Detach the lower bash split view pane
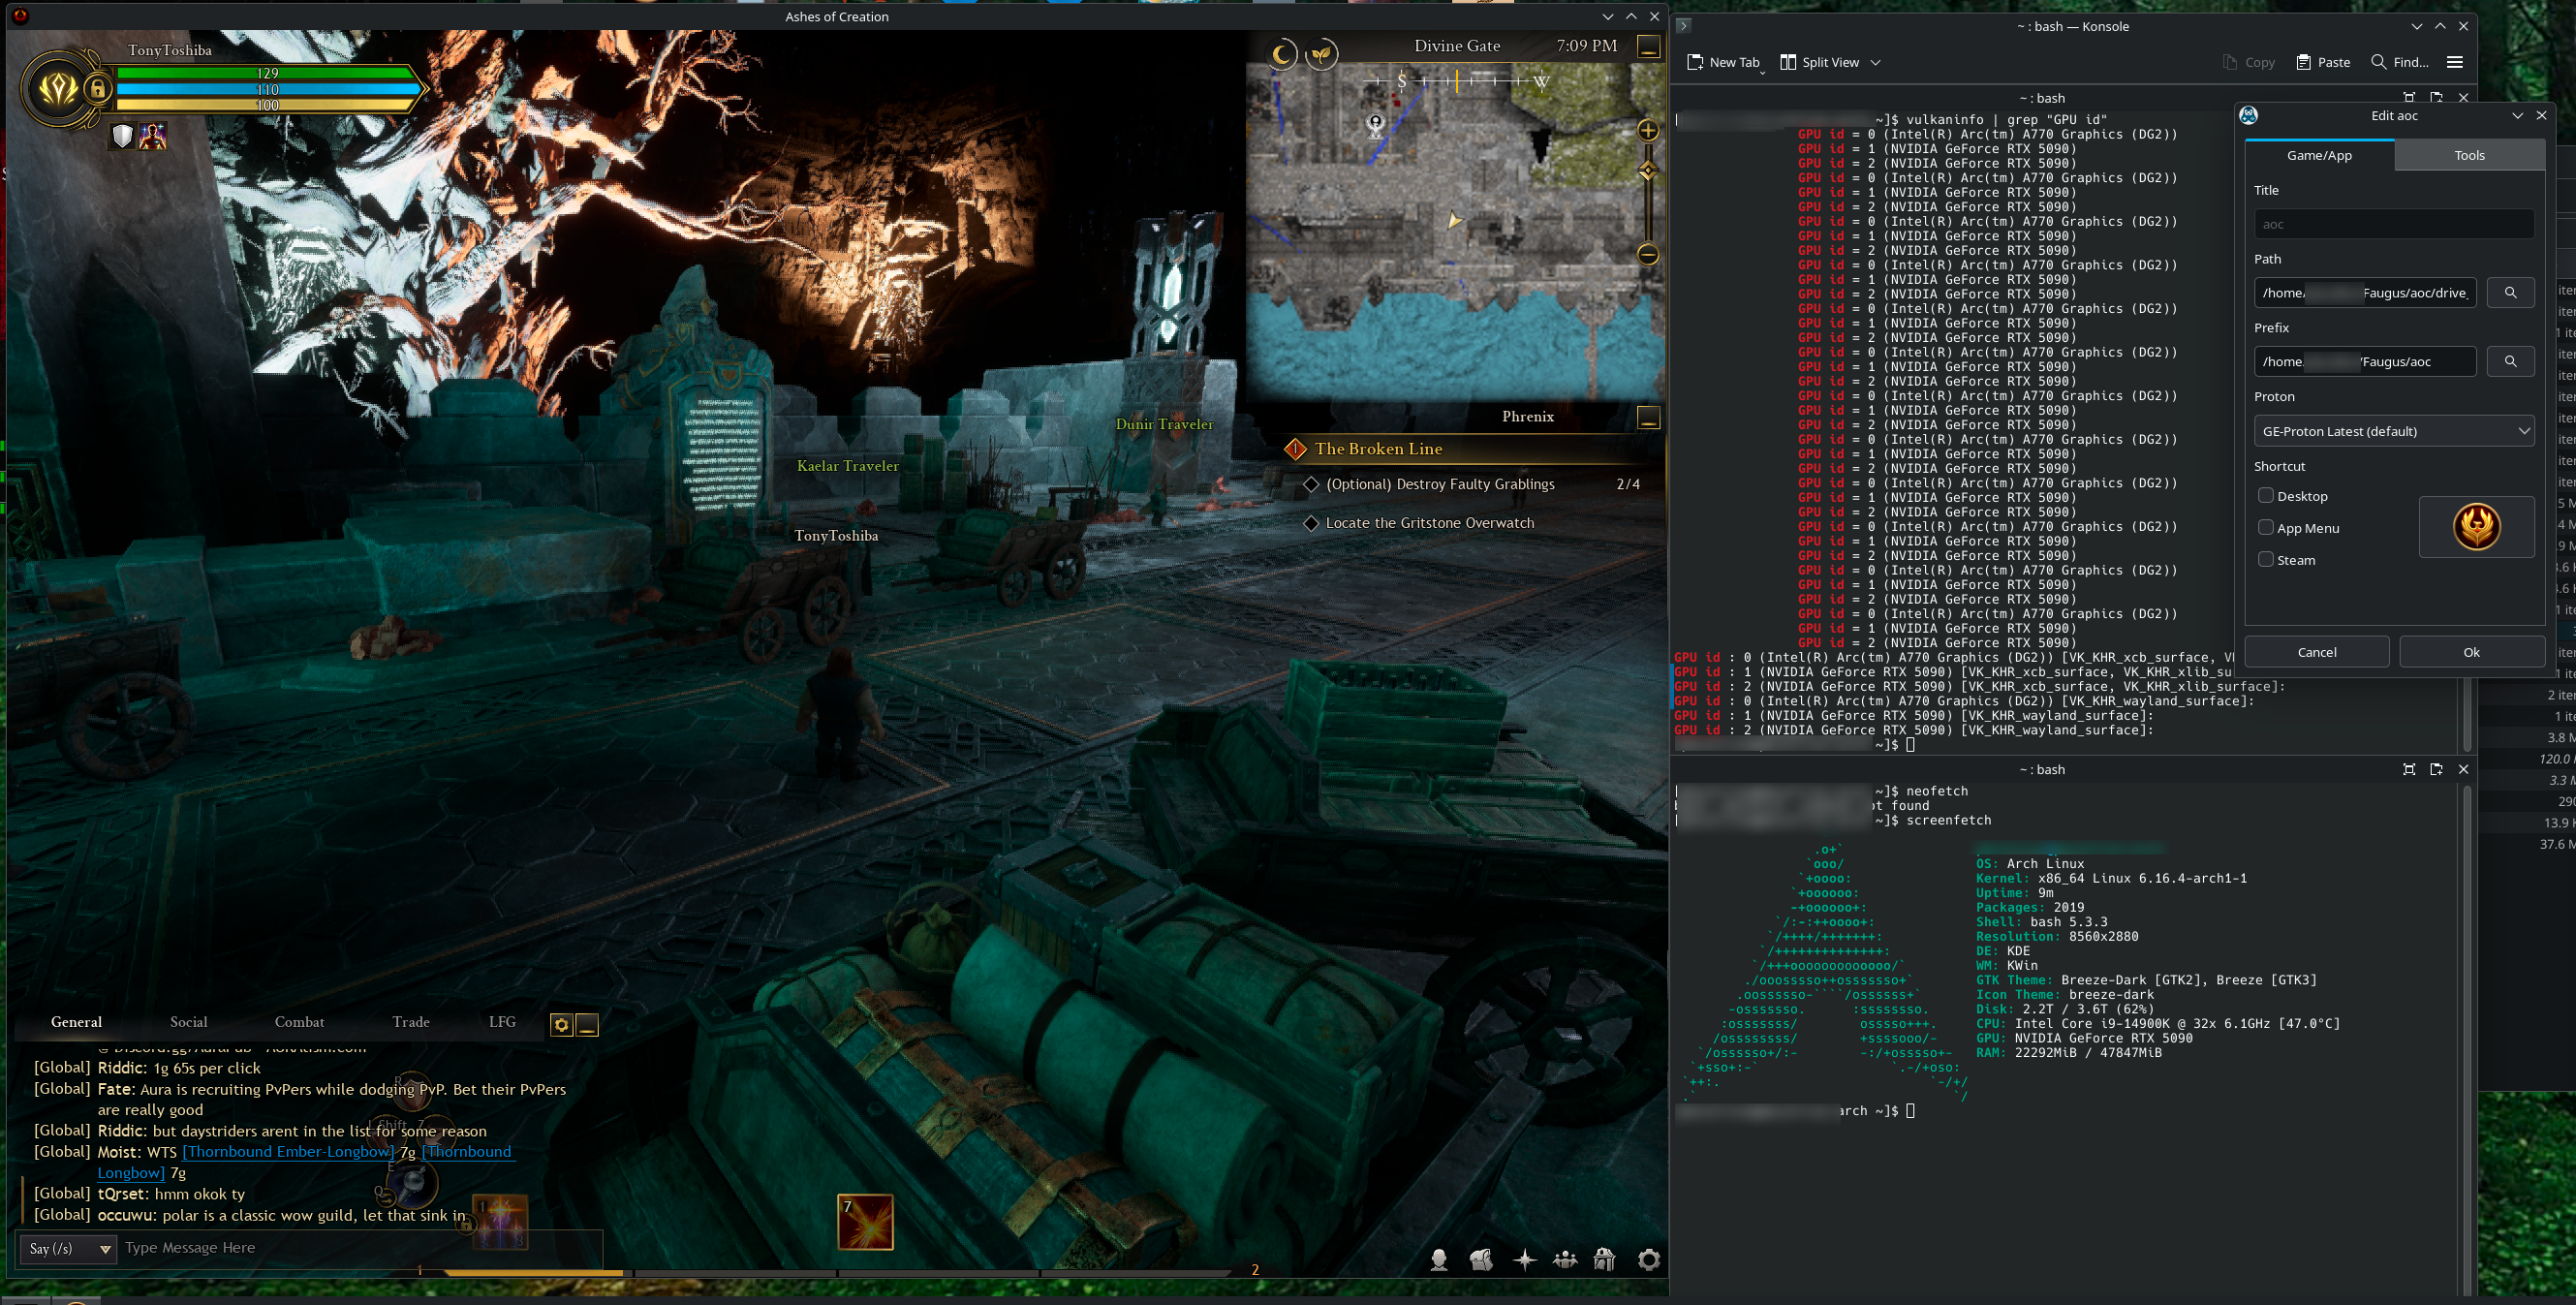The image size is (2576, 1305). [x=2436, y=769]
